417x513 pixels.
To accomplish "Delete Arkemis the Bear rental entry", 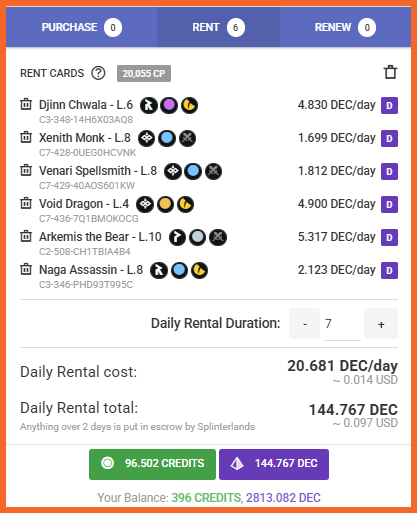I will pos(26,236).
